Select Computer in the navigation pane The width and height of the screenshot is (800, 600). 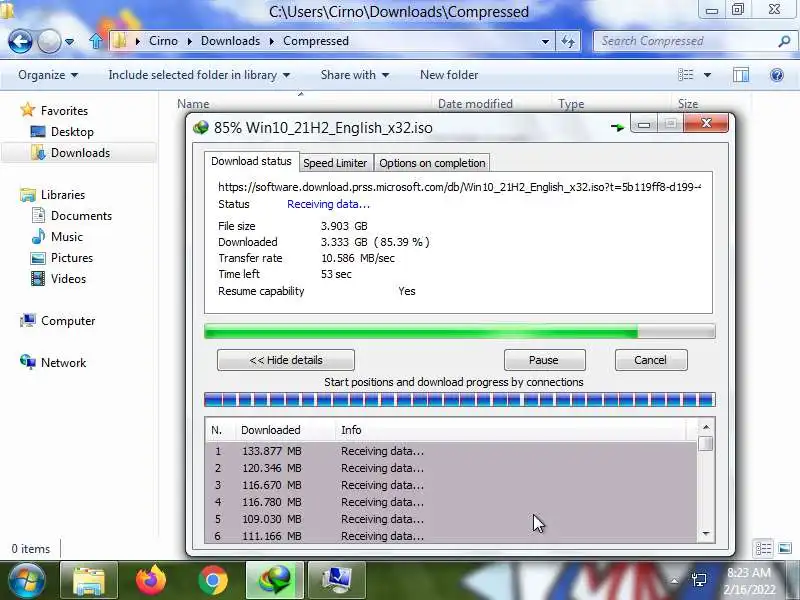tap(57, 320)
